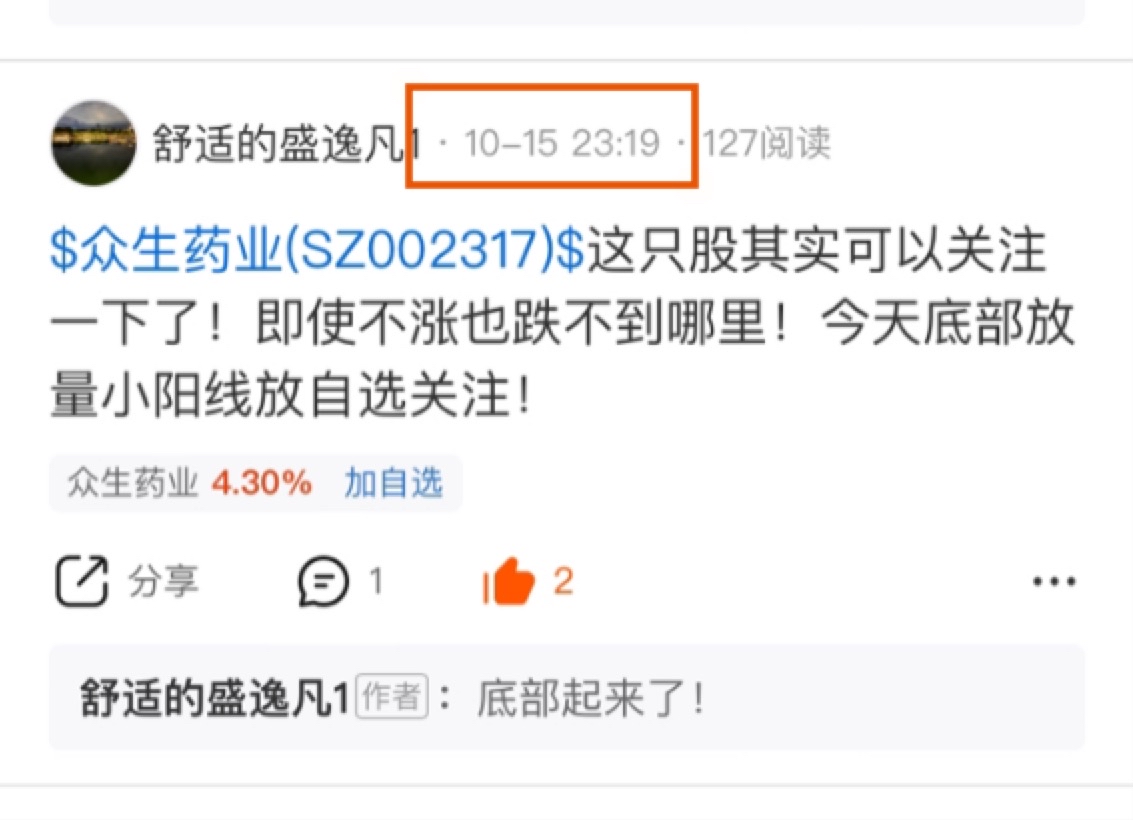The height and width of the screenshot is (820, 1133).
Task: View the poster's round avatar photo
Action: tap(93, 143)
